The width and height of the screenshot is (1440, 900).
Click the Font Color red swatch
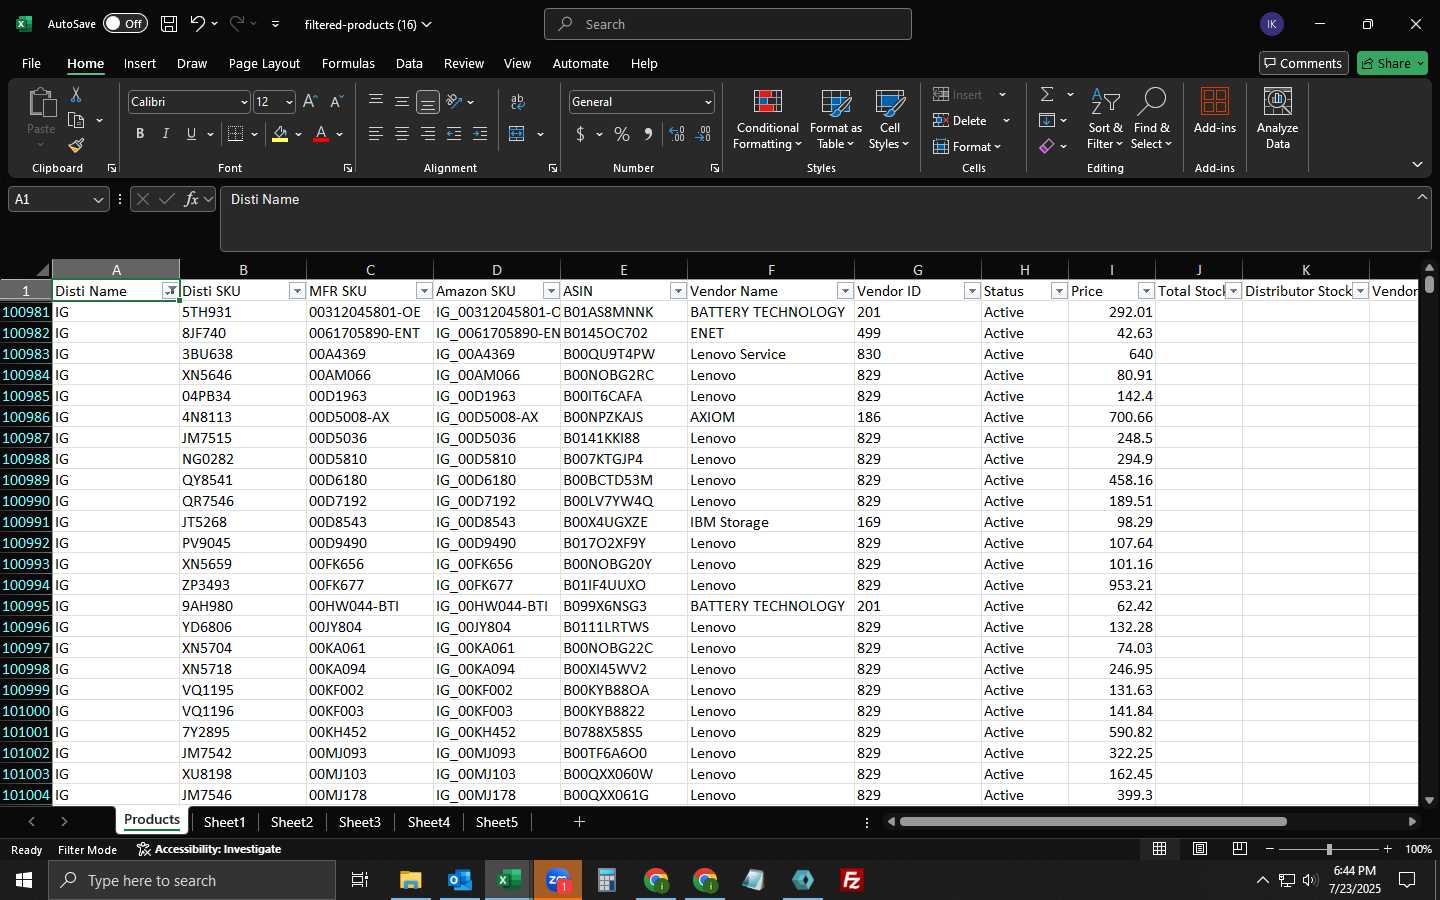pos(321,134)
